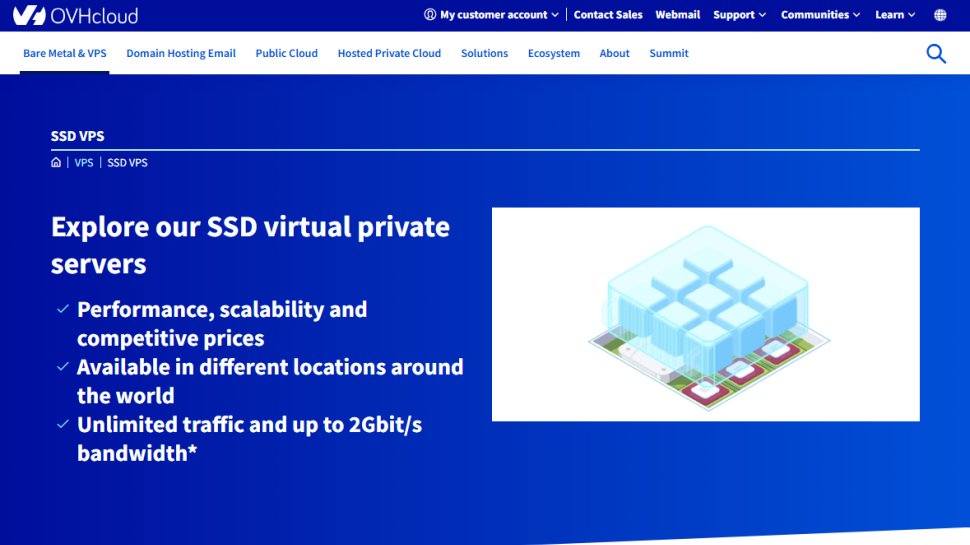This screenshot has width=970, height=545.
Task: Click the Available in different locations text
Action: click(270, 381)
